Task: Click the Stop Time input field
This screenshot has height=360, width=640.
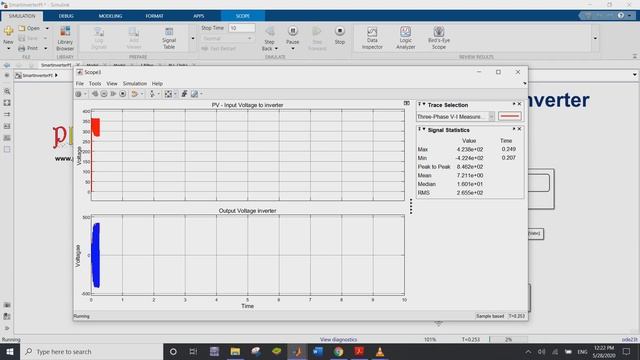Action: pos(242,28)
